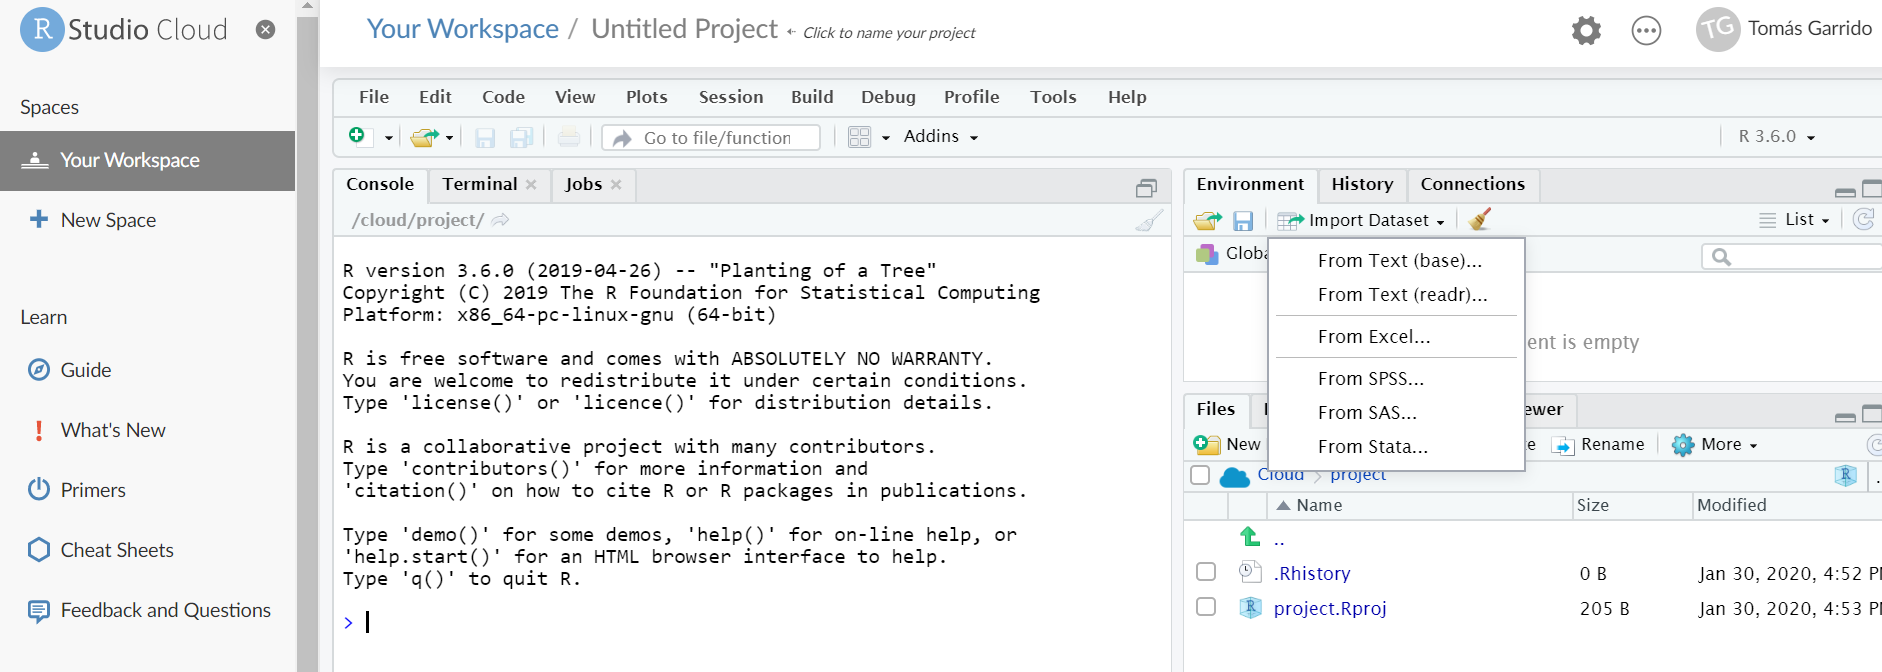Click the print icon in main toolbar
This screenshot has width=1882, height=672.
pyautogui.click(x=569, y=137)
